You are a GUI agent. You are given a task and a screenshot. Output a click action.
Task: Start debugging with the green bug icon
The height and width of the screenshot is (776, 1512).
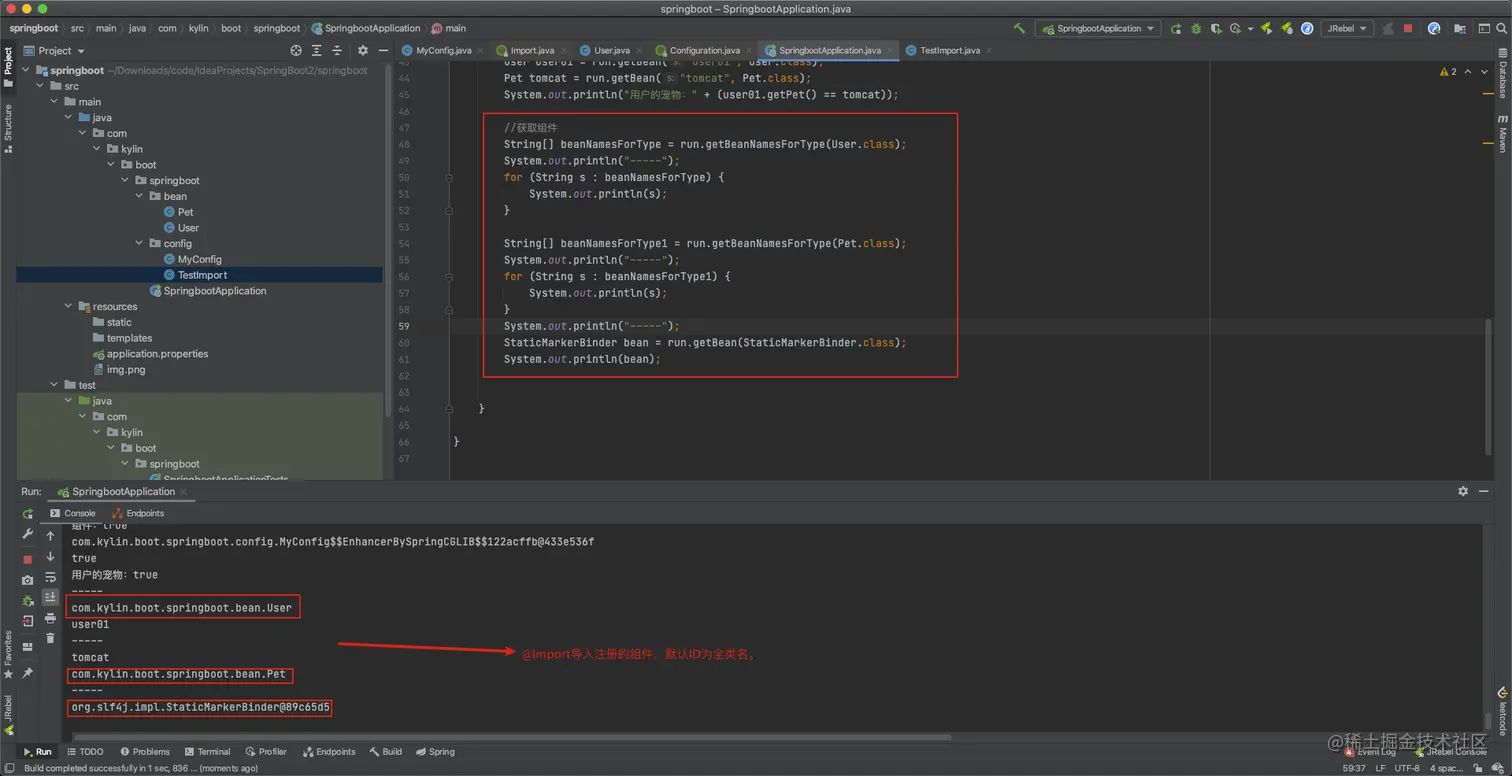tap(1196, 29)
